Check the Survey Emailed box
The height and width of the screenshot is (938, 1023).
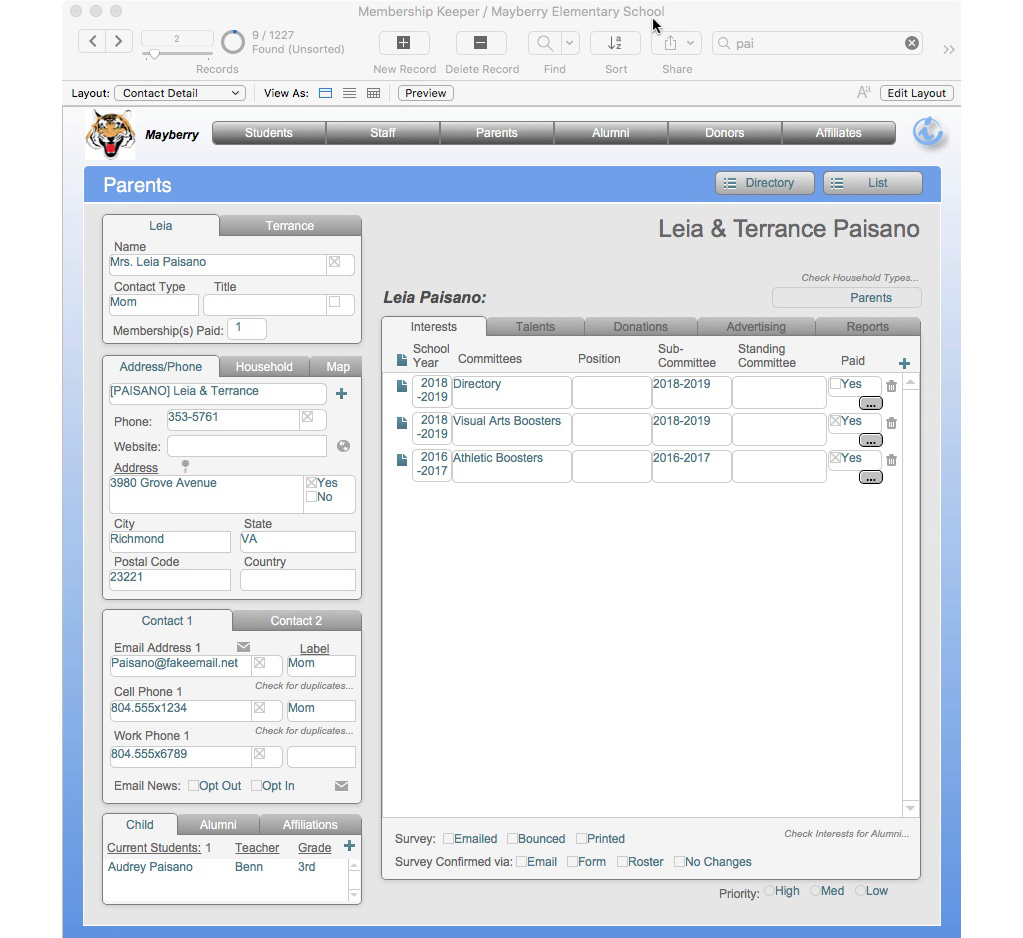pos(448,839)
